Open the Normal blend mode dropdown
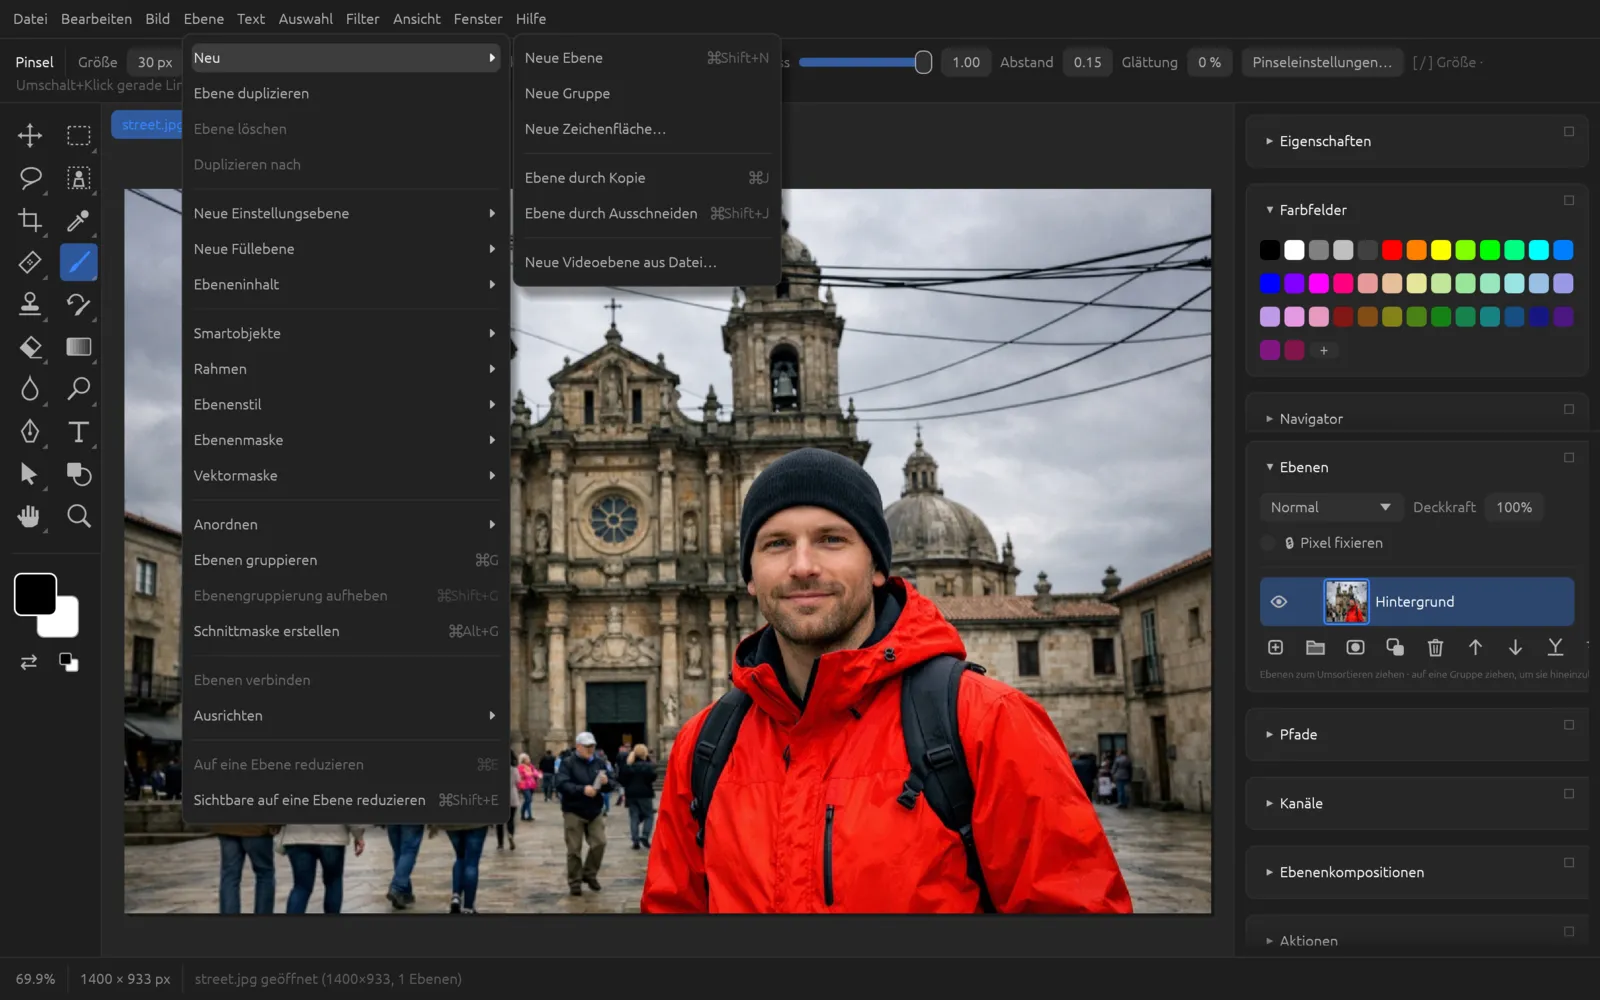 tap(1330, 507)
